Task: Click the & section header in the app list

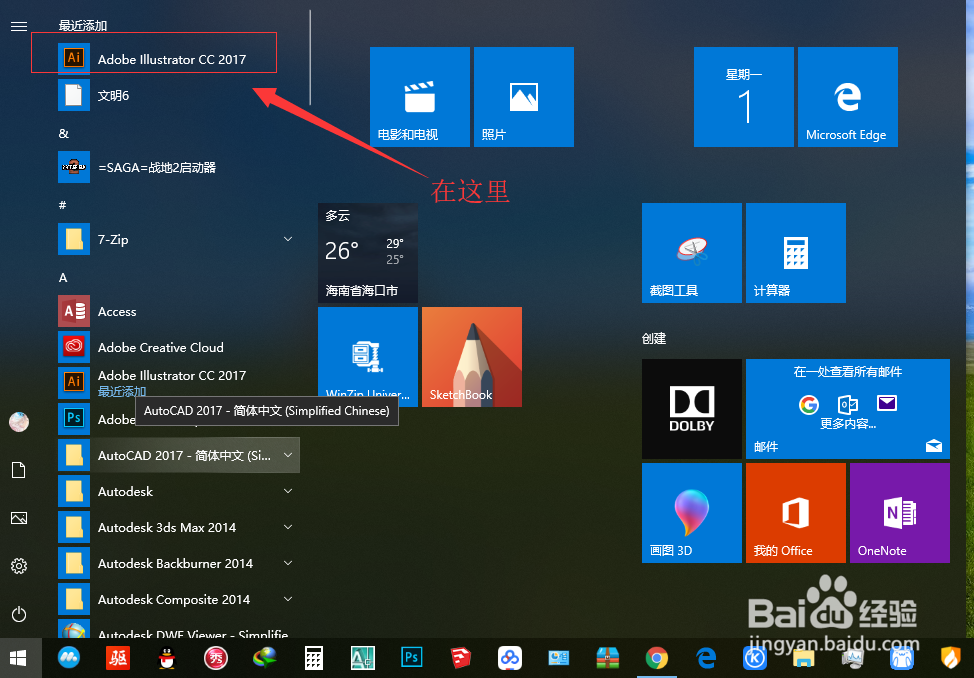Action: pos(63,134)
